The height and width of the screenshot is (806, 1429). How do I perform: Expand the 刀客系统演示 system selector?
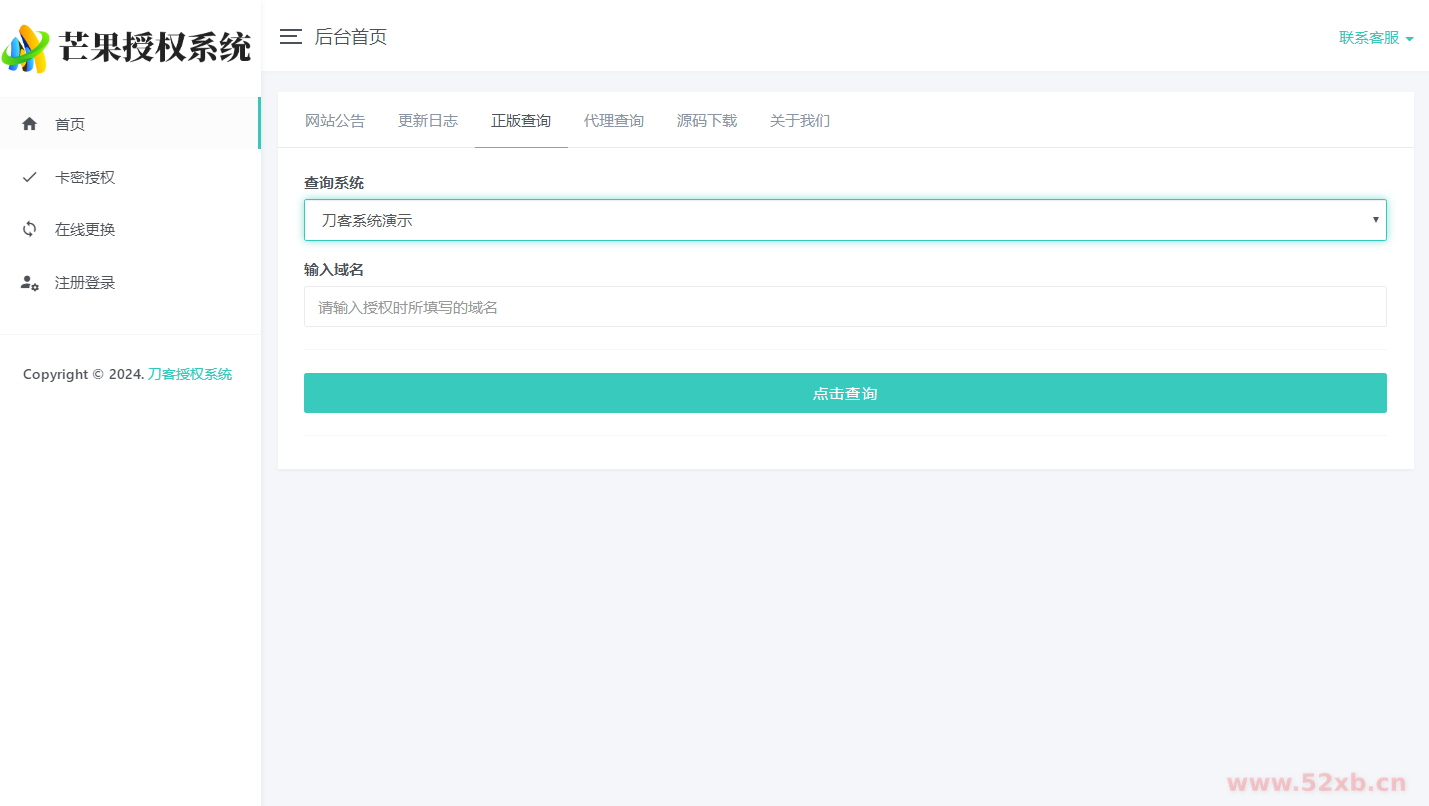pos(844,220)
